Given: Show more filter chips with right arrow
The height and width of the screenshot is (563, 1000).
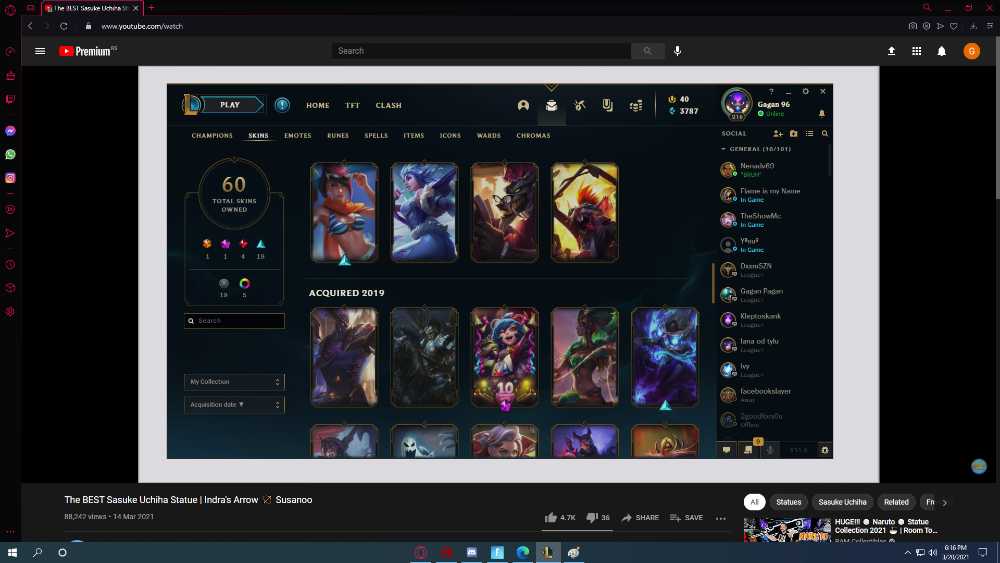Looking at the screenshot, I should (x=945, y=502).
